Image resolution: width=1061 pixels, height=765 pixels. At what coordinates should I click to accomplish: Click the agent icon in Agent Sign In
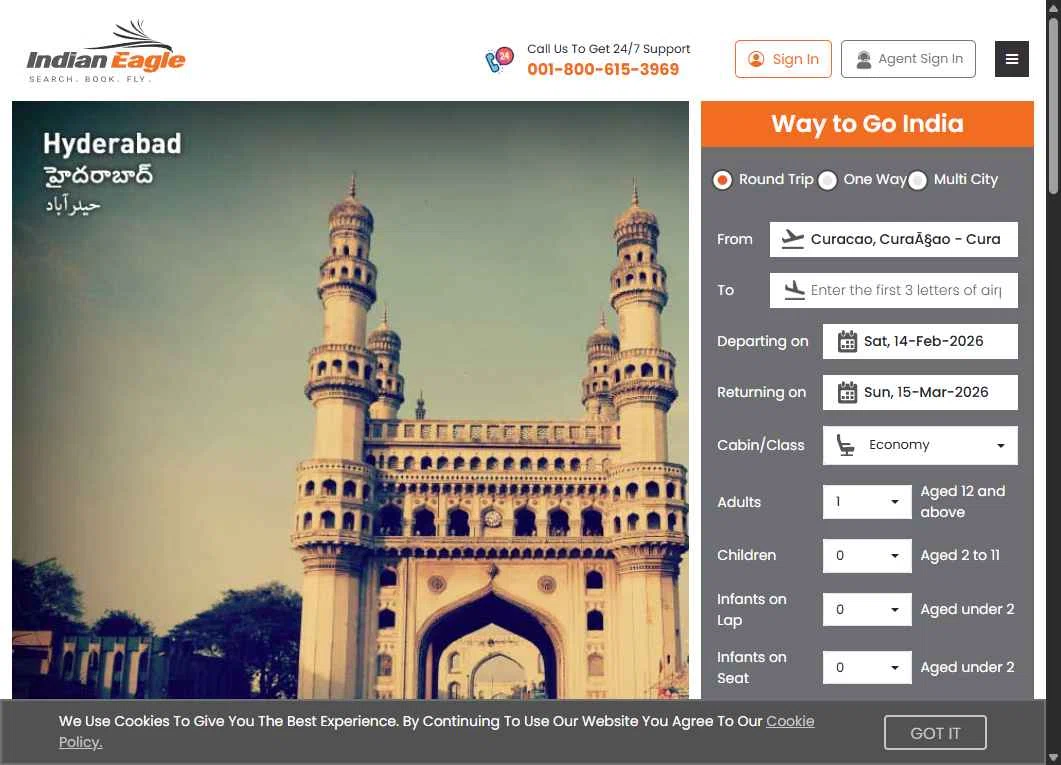pyautogui.click(x=863, y=60)
